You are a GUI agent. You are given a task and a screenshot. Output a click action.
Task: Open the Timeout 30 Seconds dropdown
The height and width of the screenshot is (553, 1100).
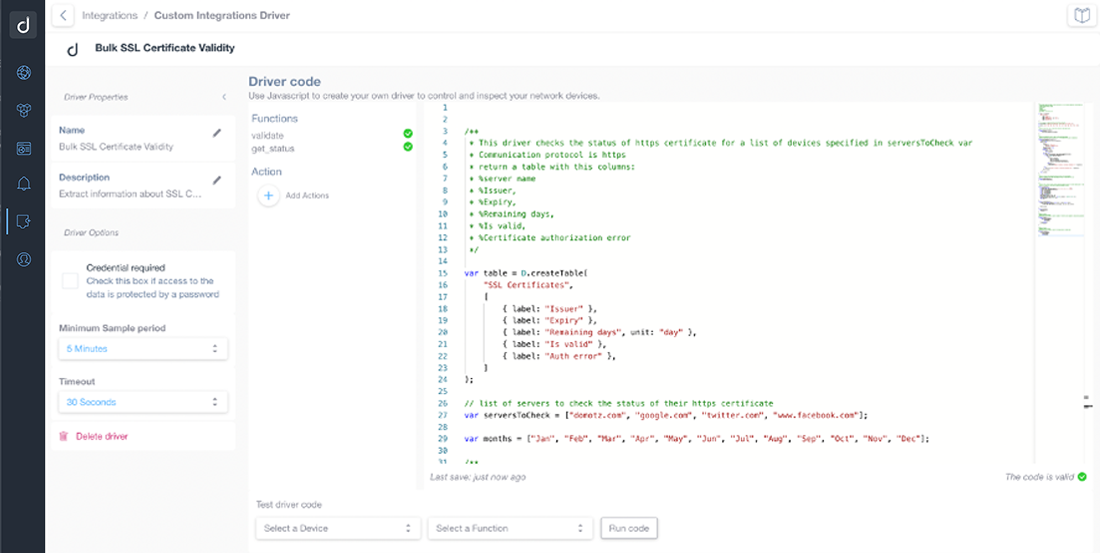pos(143,402)
